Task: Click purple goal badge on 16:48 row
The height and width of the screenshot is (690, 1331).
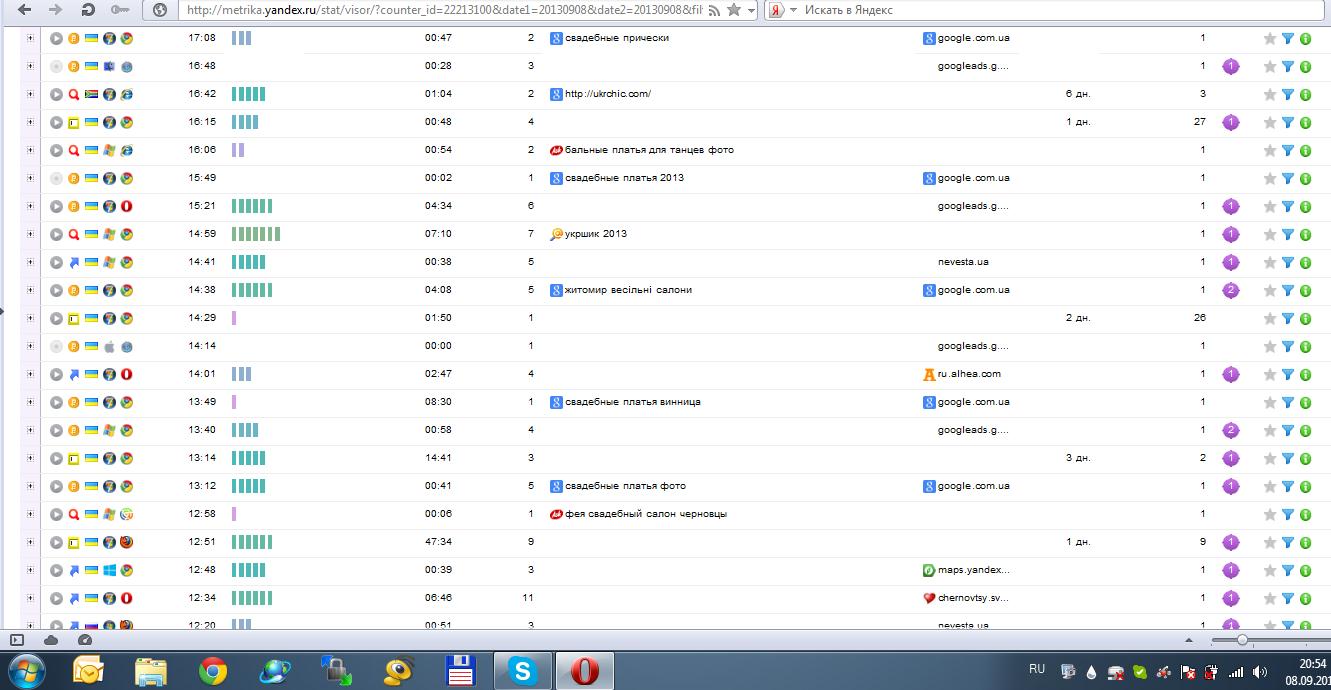Action: [x=1231, y=66]
